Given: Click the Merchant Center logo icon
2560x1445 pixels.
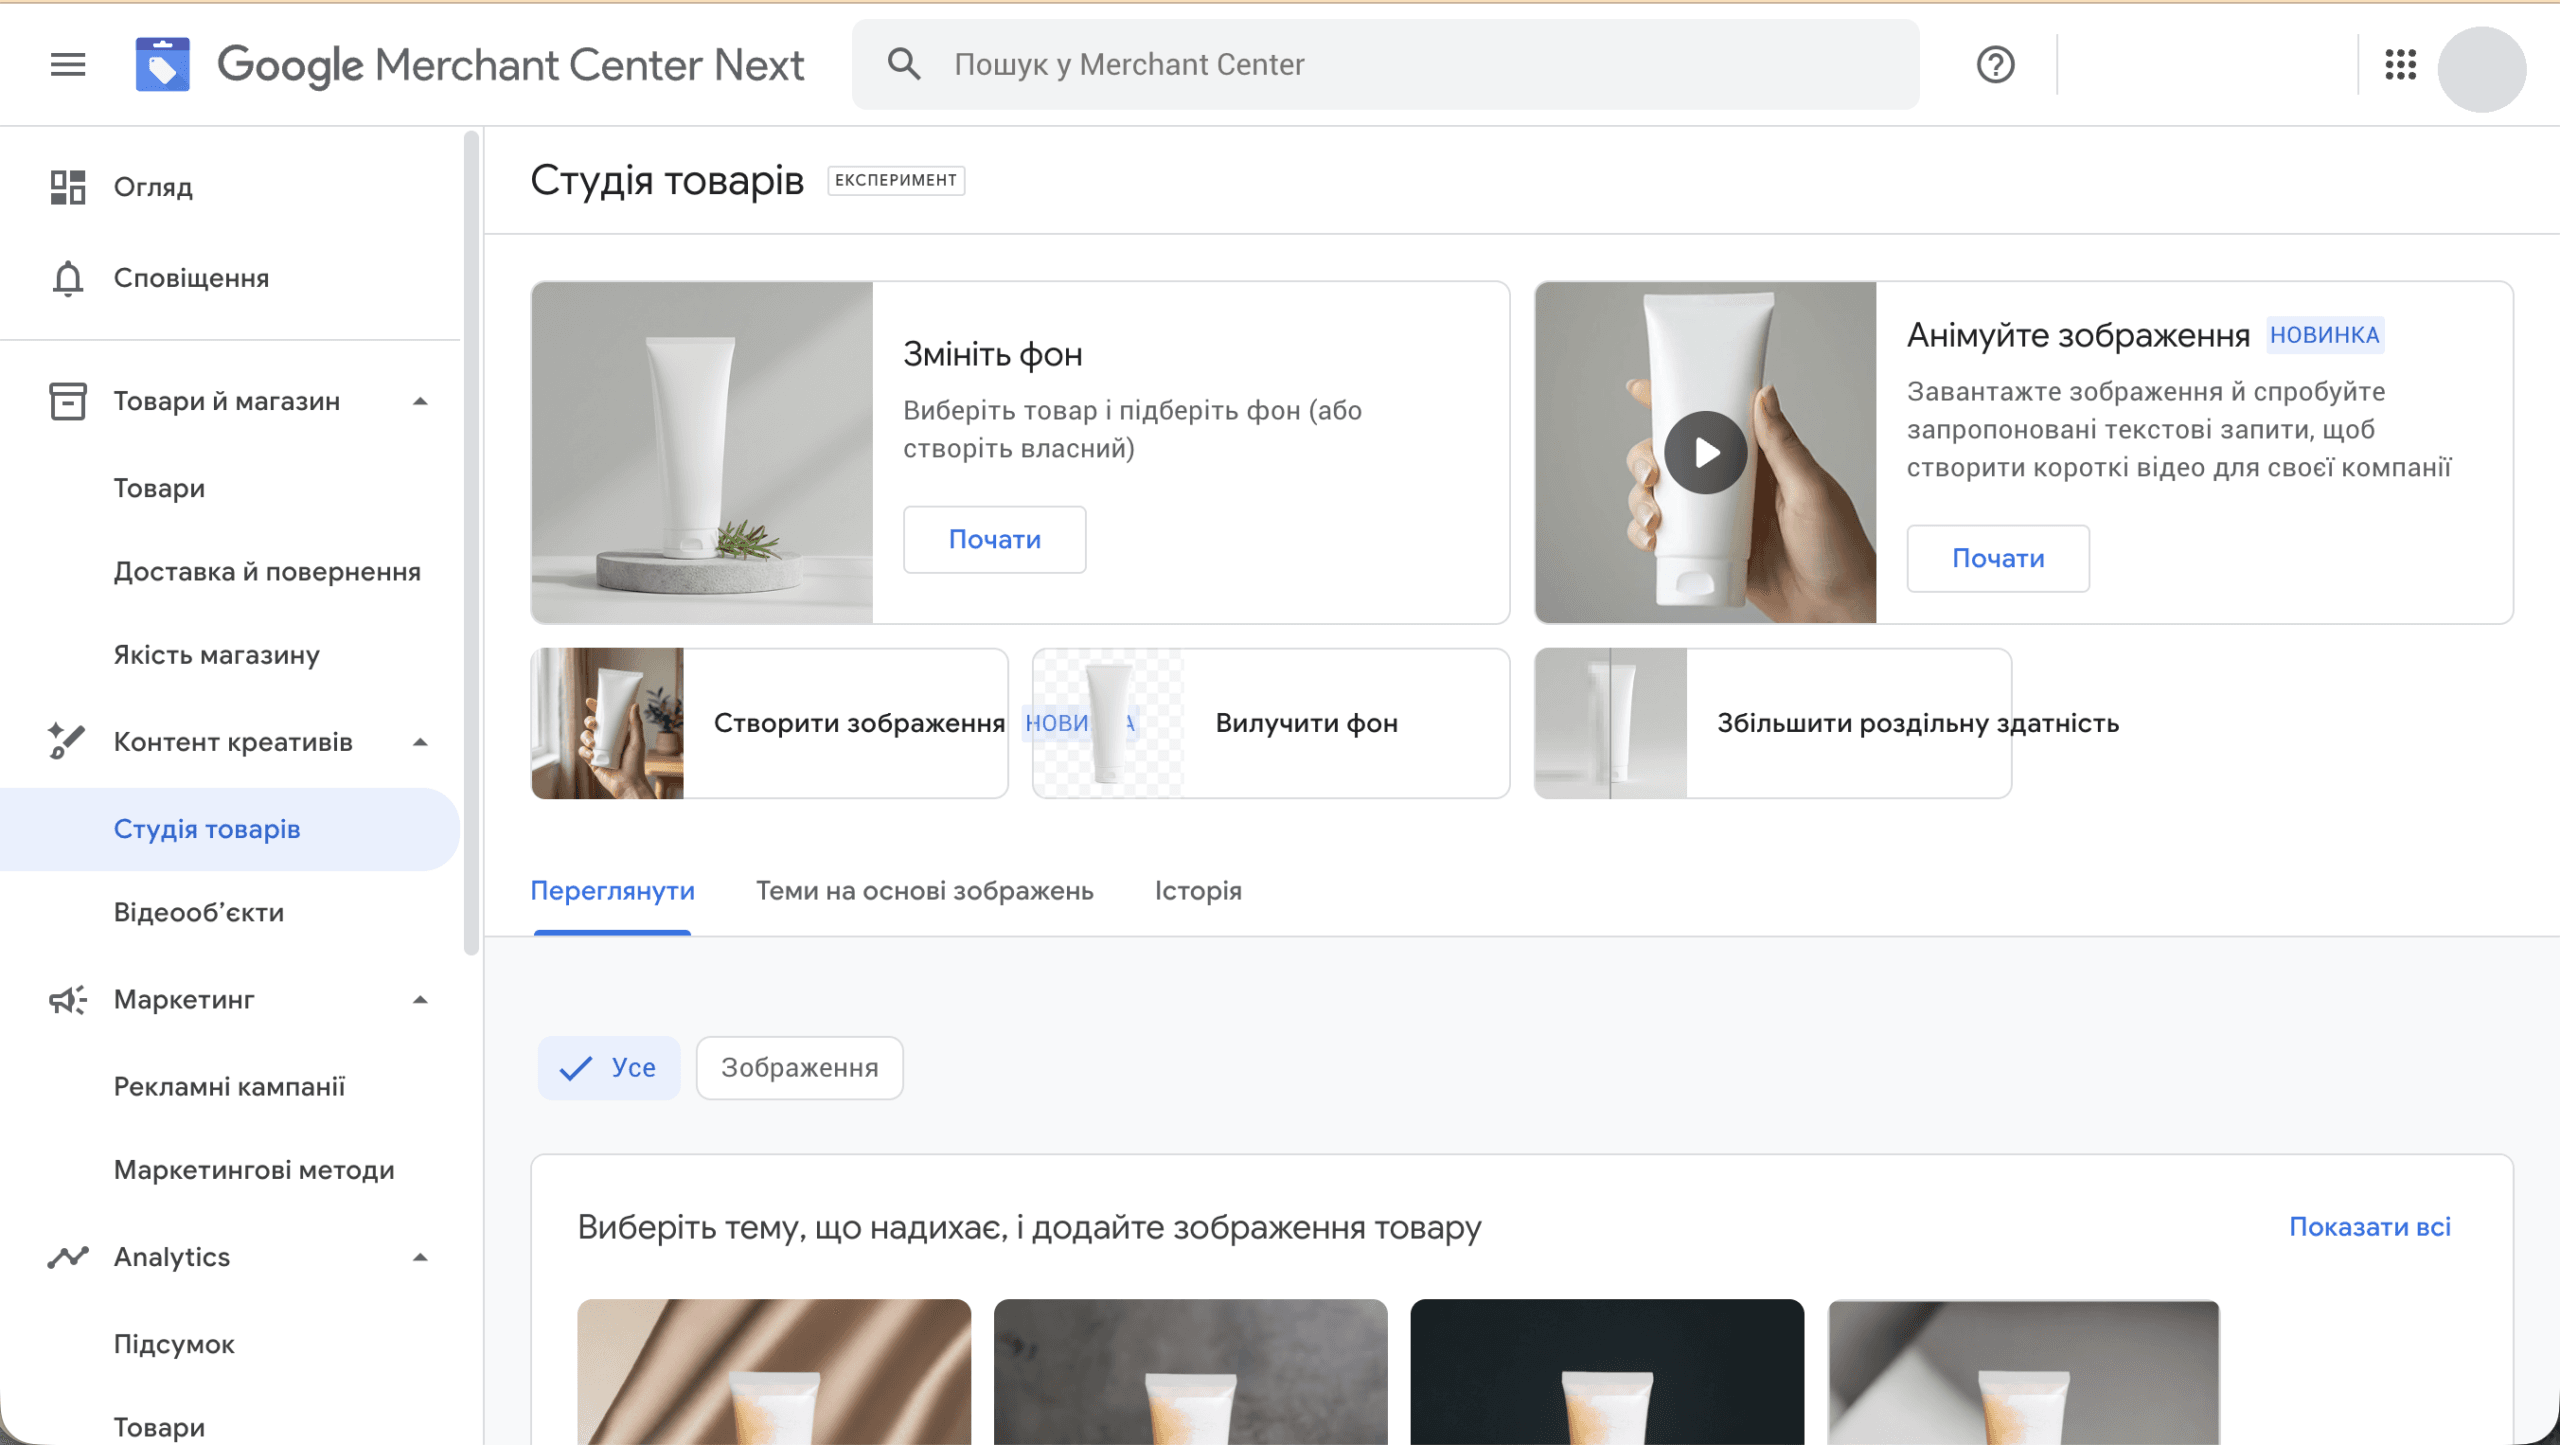Looking at the screenshot, I should point(163,65).
